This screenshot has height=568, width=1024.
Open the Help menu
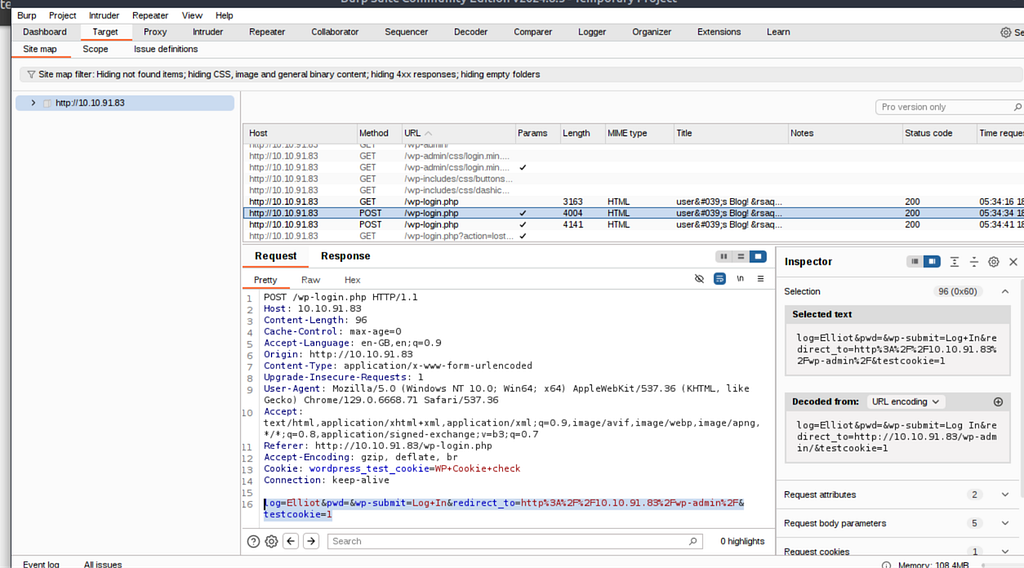(224, 16)
